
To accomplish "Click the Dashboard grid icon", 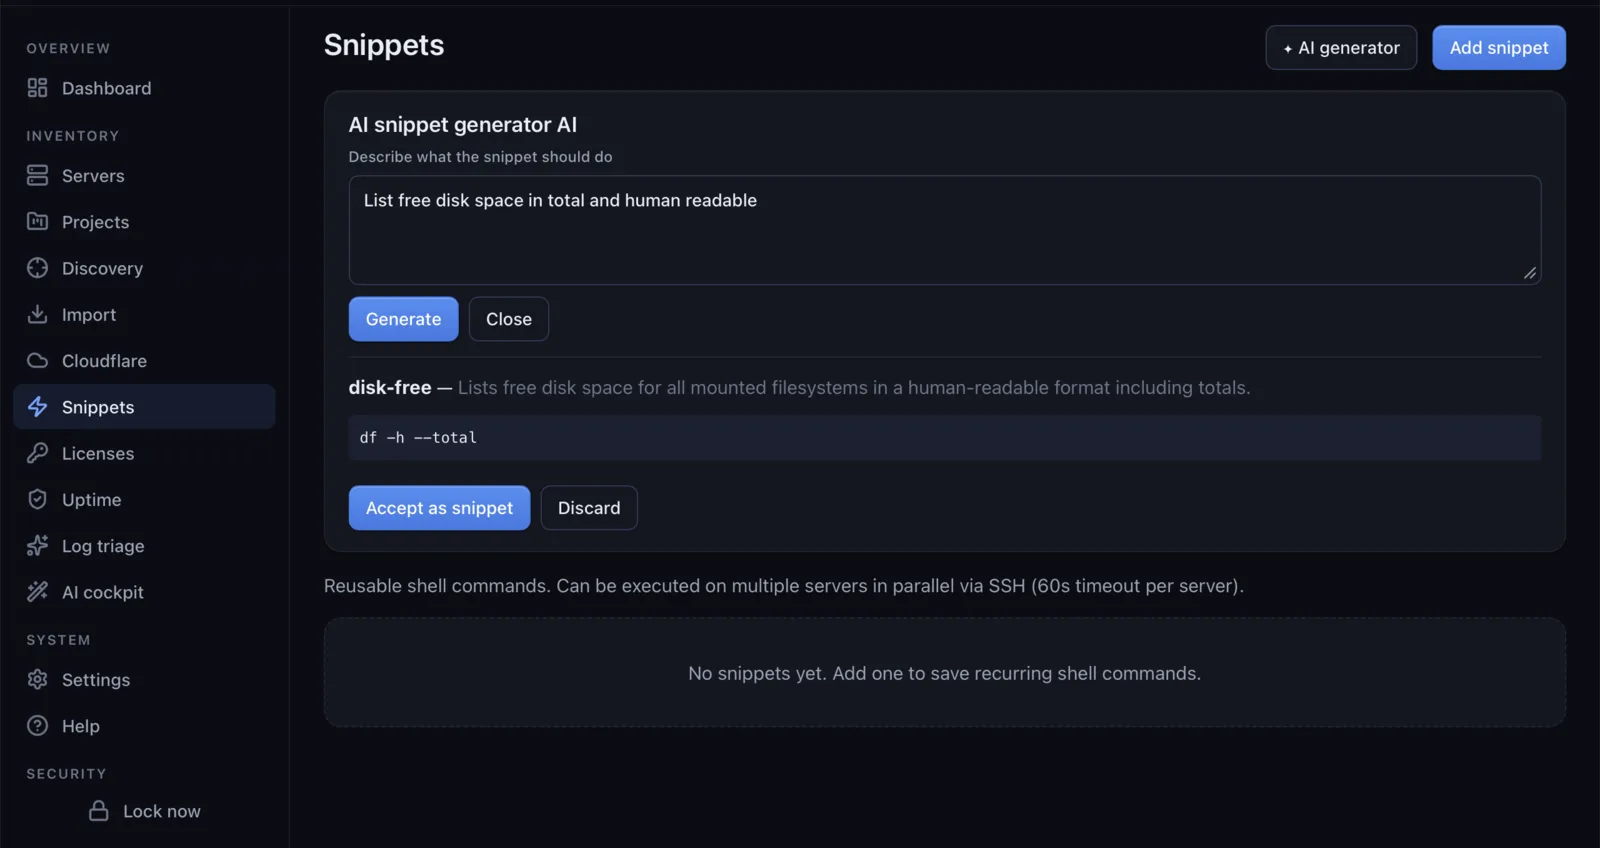I will (37, 88).
